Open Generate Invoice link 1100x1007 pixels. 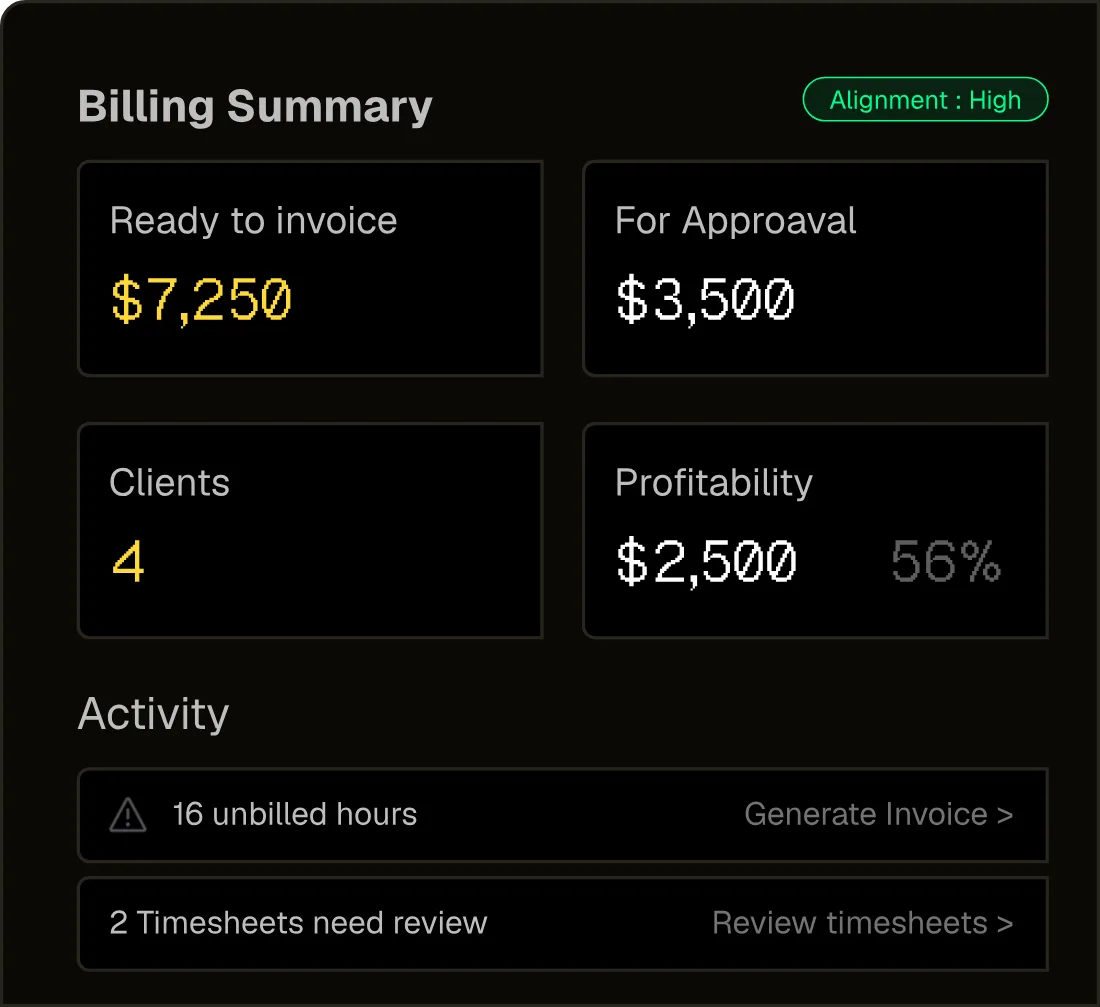click(878, 815)
